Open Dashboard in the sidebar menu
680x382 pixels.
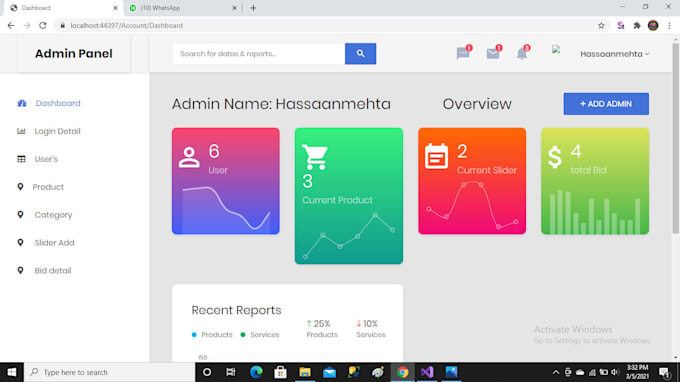pos(58,103)
